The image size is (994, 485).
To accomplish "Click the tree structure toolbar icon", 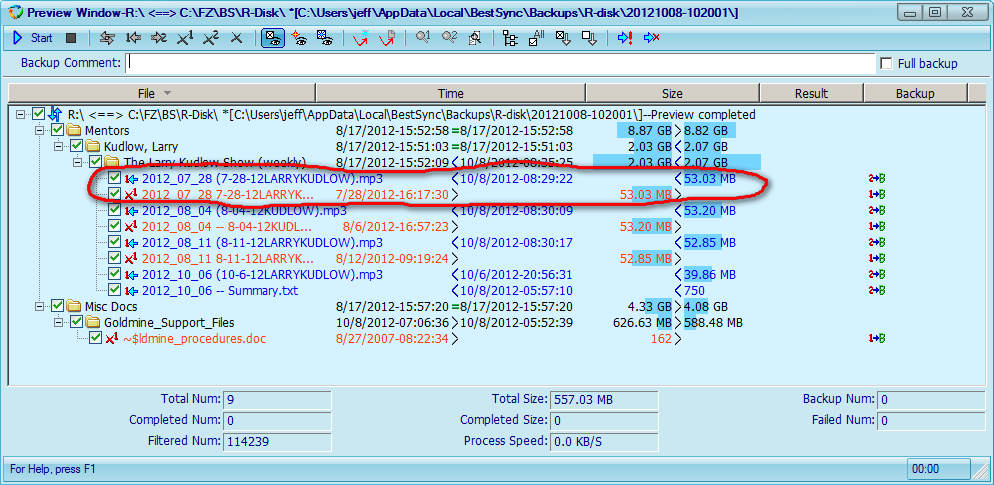I will [x=510, y=38].
